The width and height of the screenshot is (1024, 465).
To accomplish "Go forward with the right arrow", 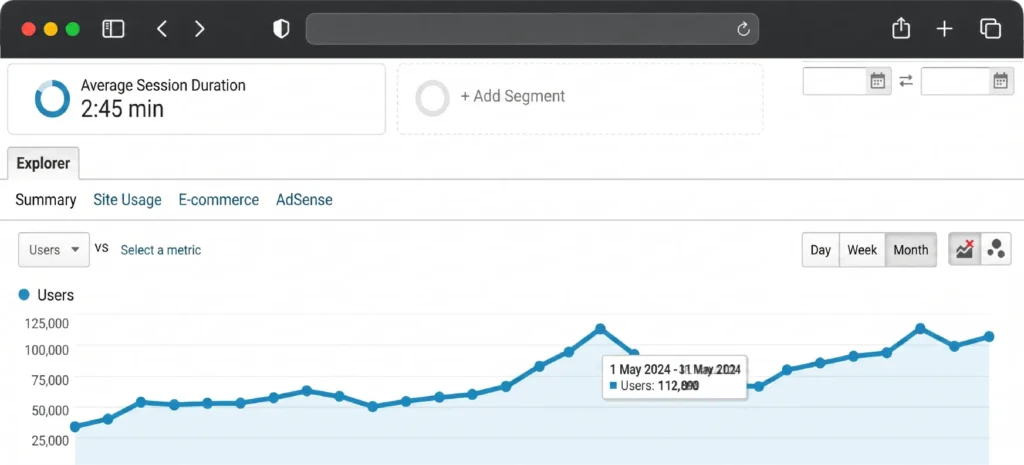I will 200,29.
